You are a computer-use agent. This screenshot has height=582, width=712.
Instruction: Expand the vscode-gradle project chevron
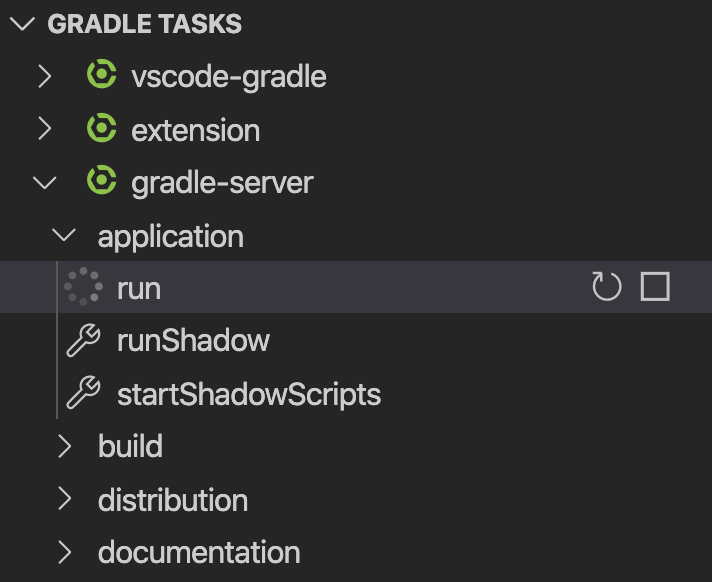coord(44,76)
